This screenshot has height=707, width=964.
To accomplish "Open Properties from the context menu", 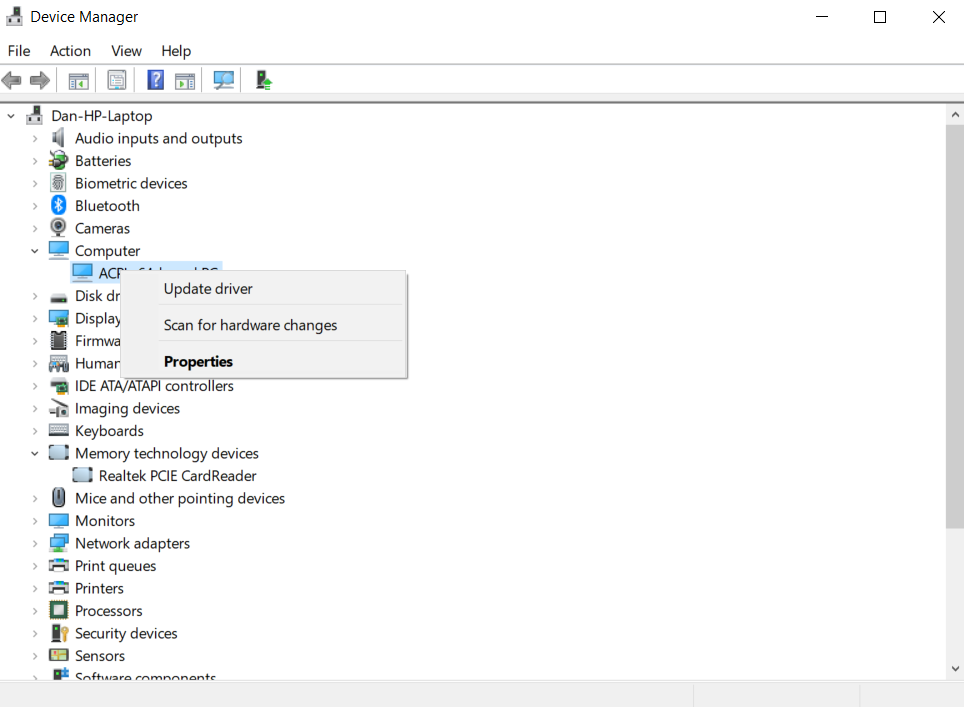I will coord(198,362).
